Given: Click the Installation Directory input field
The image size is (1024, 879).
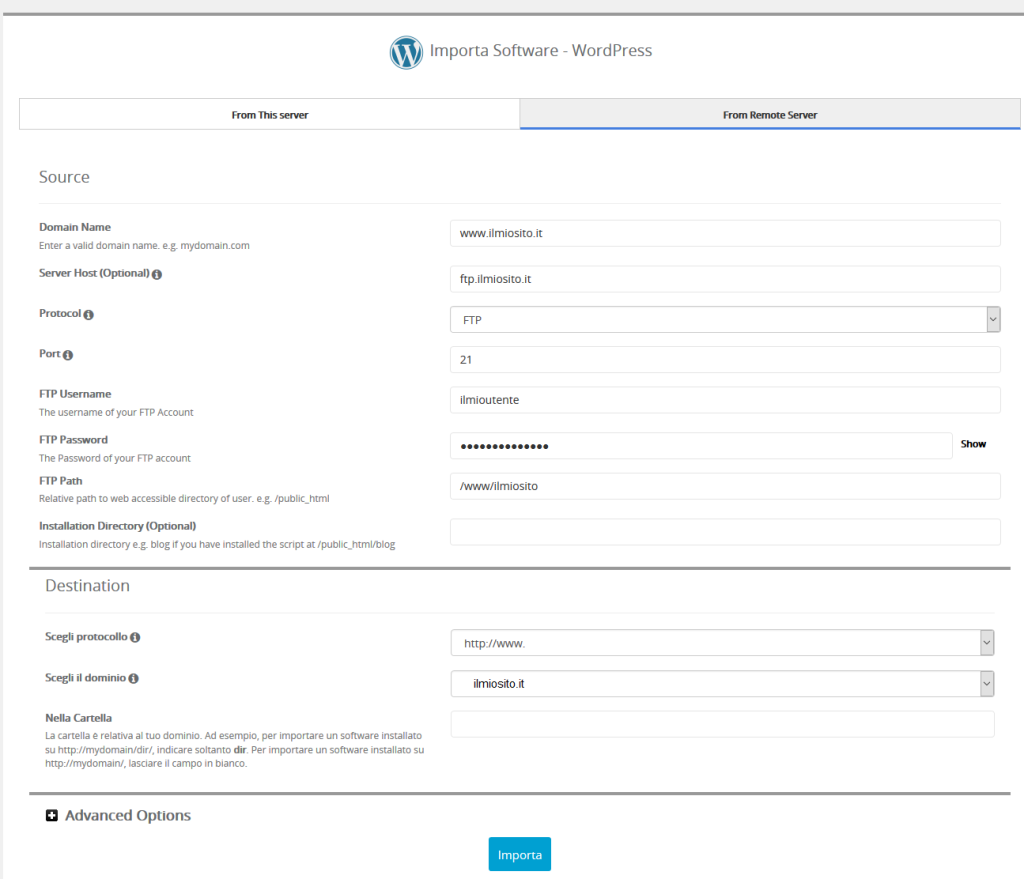Looking at the screenshot, I should (725, 532).
